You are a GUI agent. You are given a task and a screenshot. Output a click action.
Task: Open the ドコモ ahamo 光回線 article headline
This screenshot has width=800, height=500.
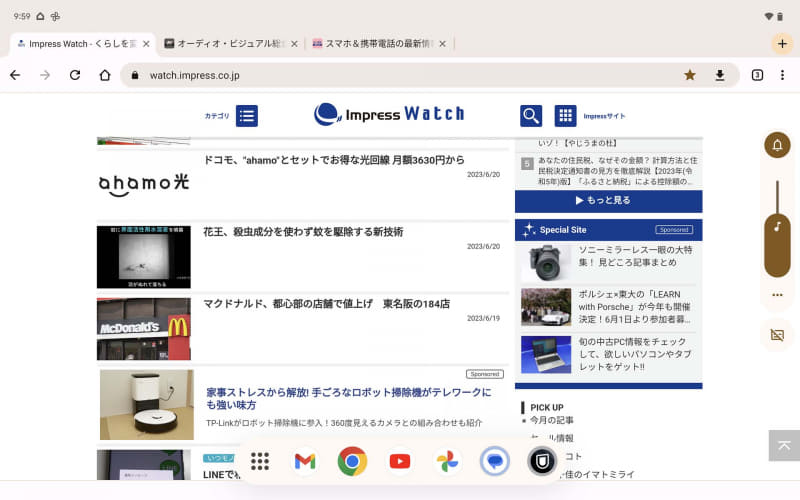point(334,160)
